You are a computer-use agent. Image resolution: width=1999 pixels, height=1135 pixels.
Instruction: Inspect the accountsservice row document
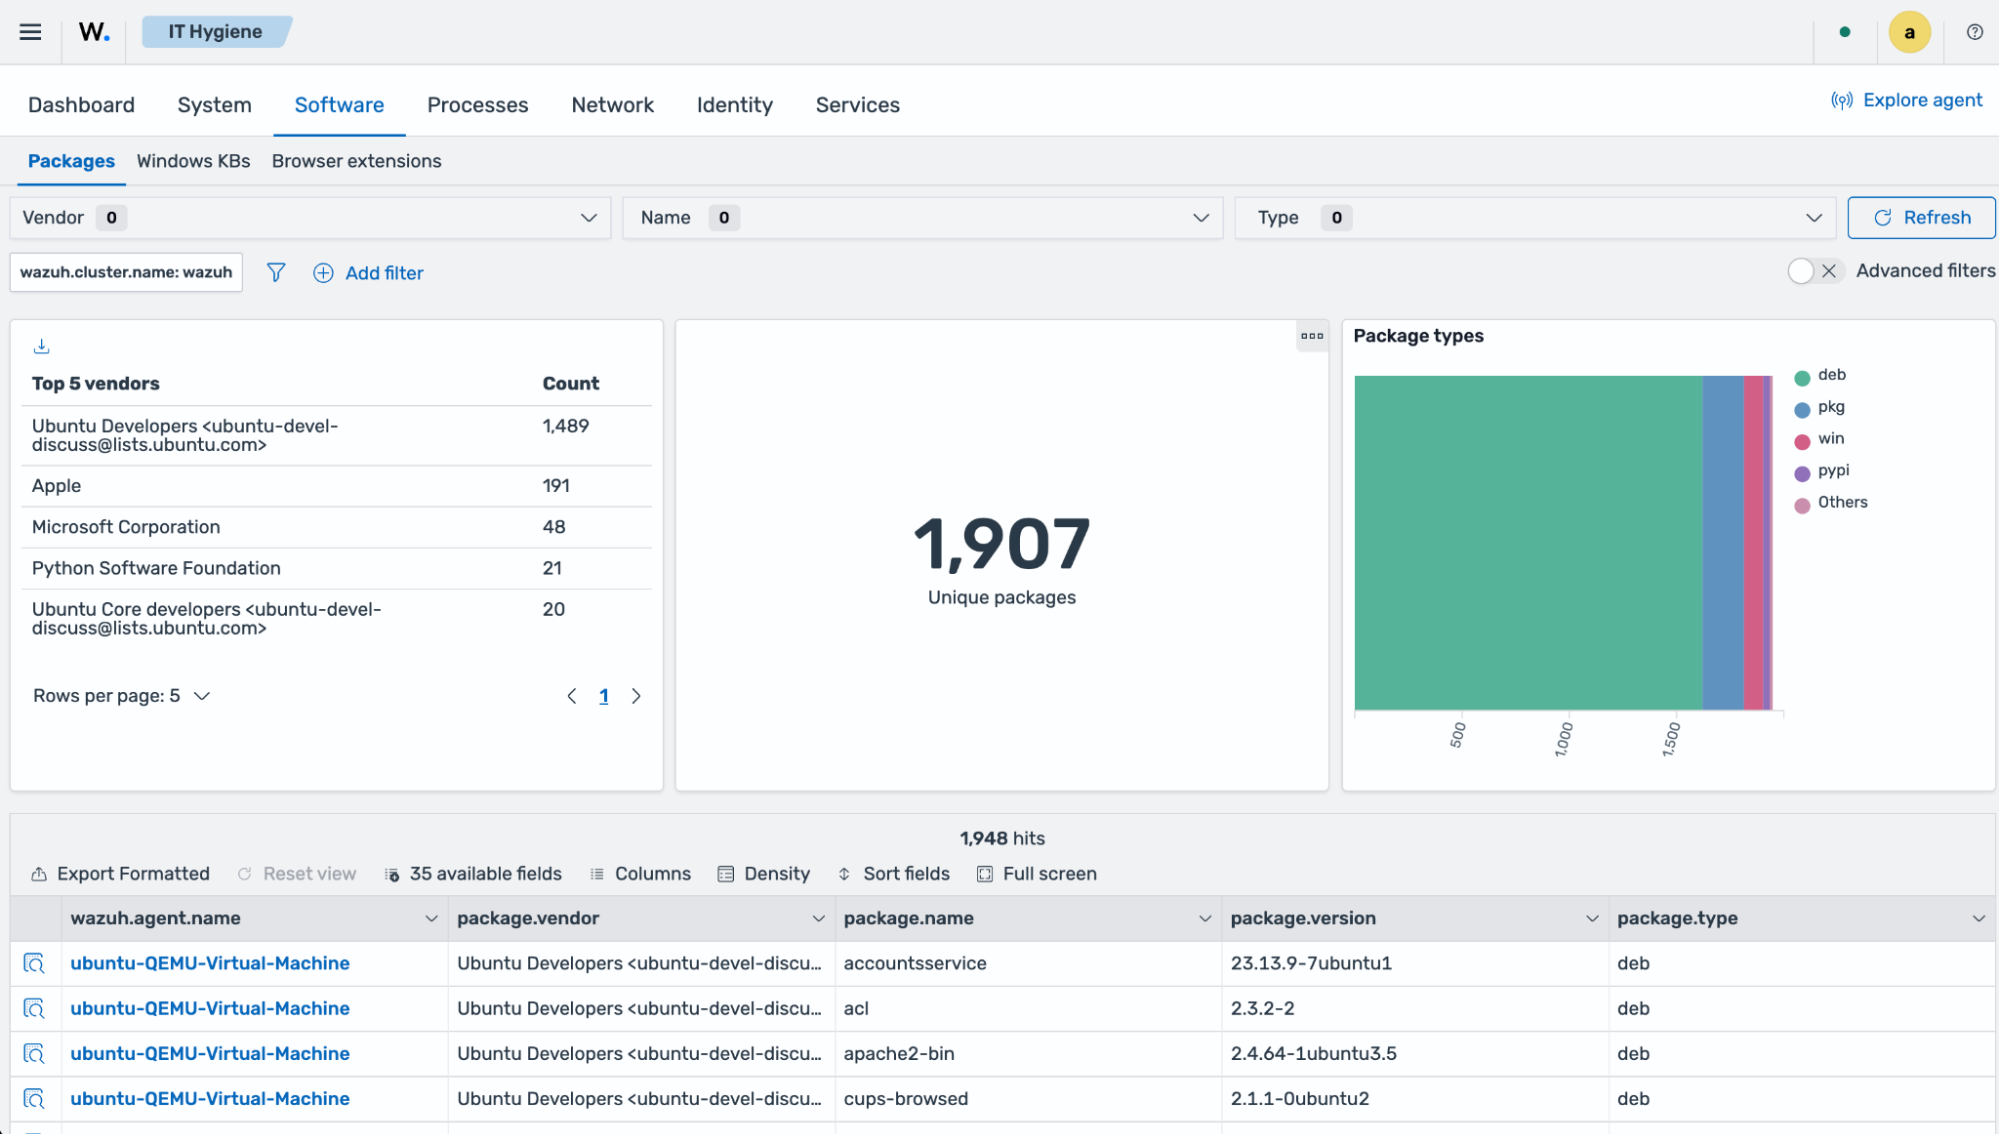[34, 963]
